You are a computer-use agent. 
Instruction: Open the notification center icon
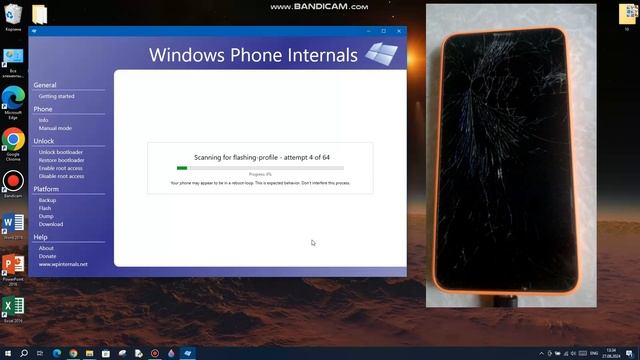point(629,353)
